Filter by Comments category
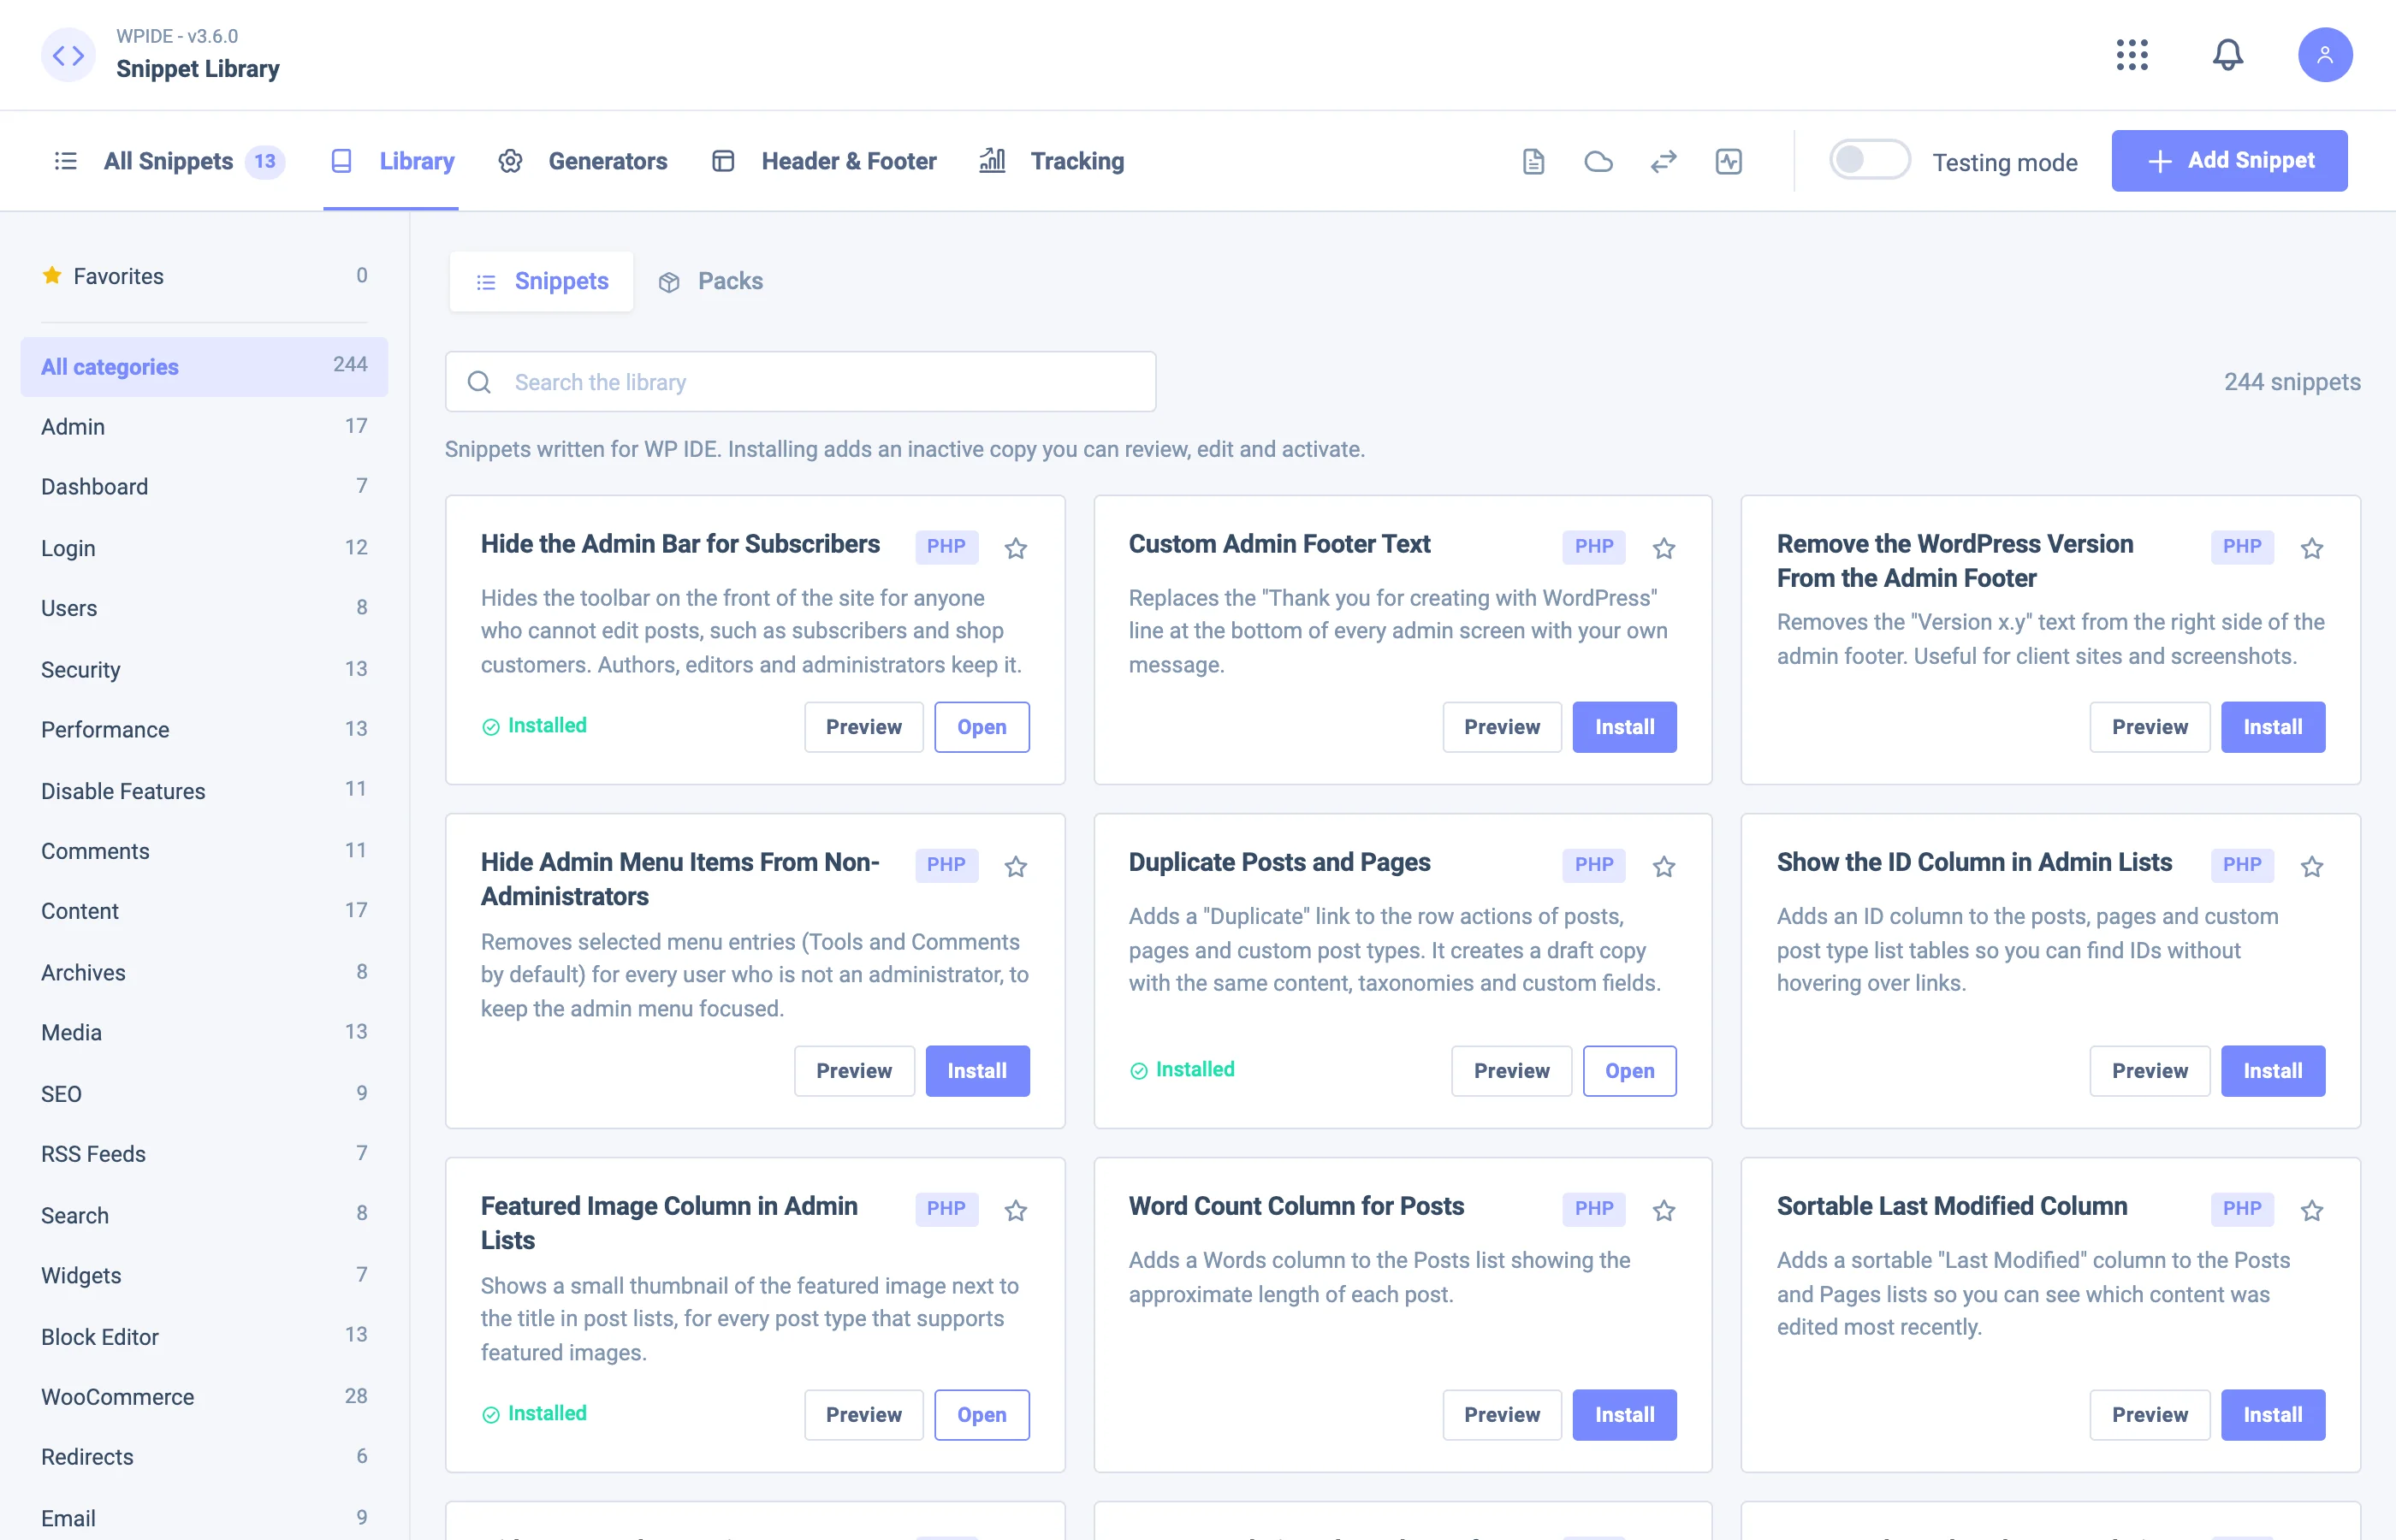This screenshot has height=1540, width=2396. (x=204, y=851)
